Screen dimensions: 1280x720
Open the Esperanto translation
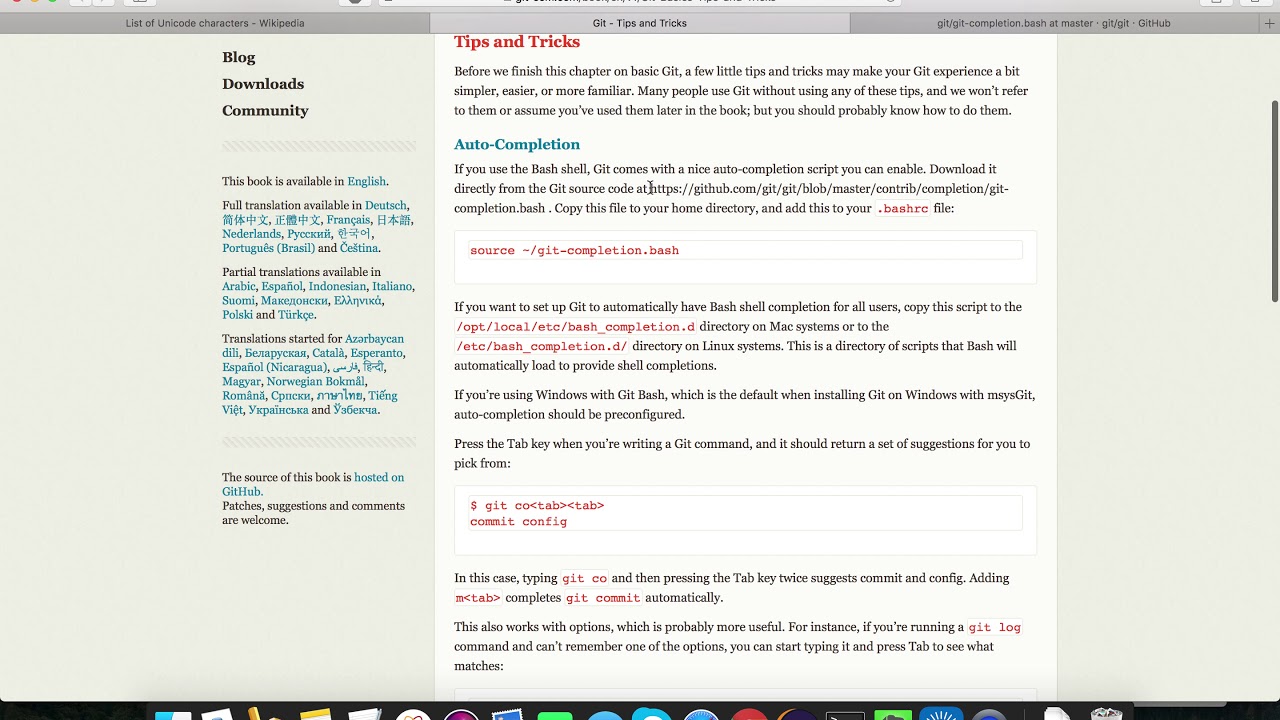tap(377, 353)
